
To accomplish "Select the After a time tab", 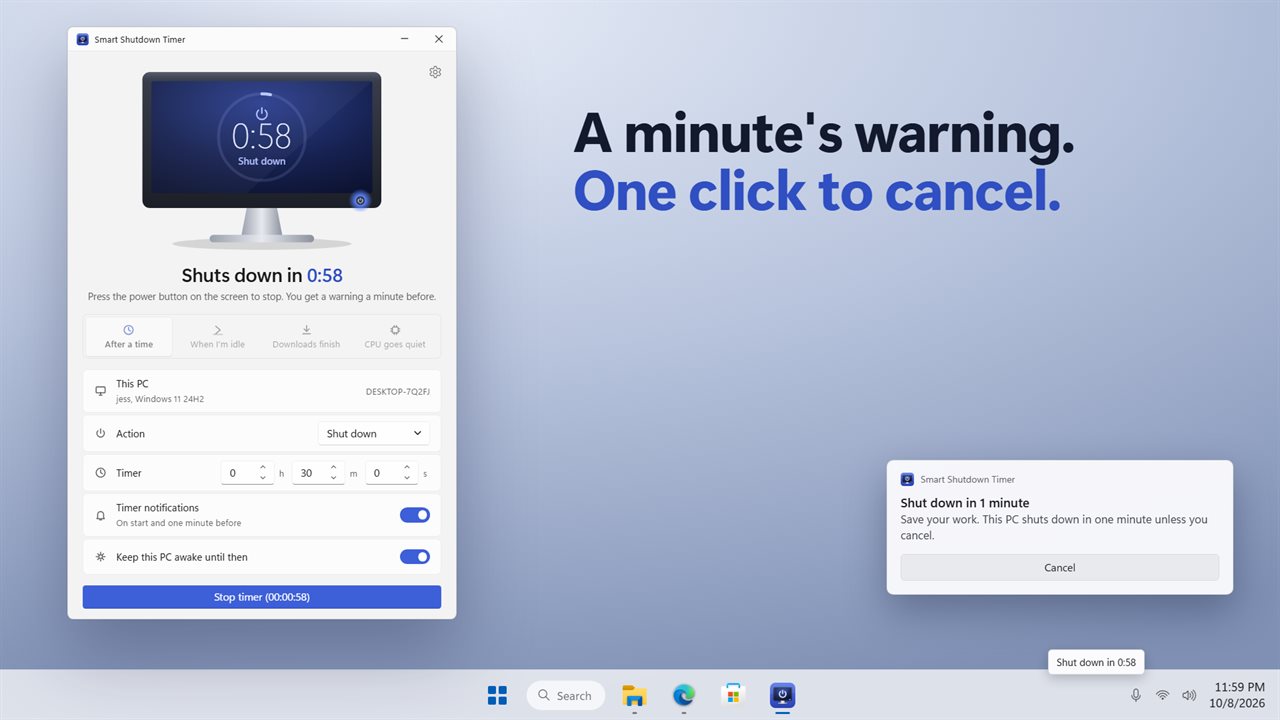I will 129,337.
